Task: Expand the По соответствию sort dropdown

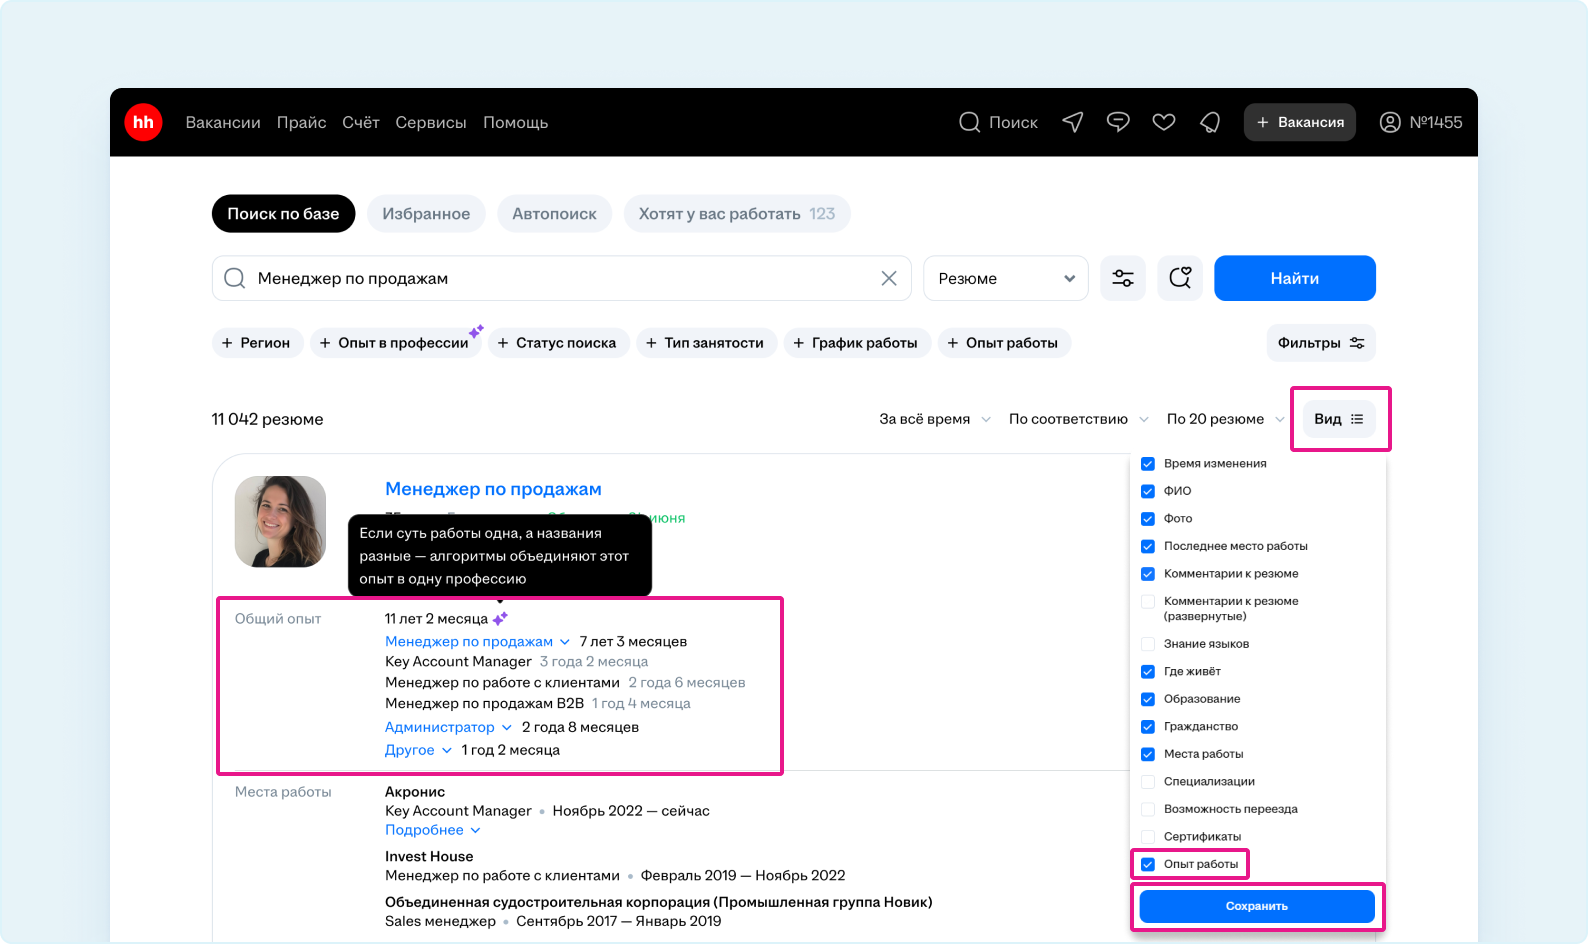Action: [1078, 419]
